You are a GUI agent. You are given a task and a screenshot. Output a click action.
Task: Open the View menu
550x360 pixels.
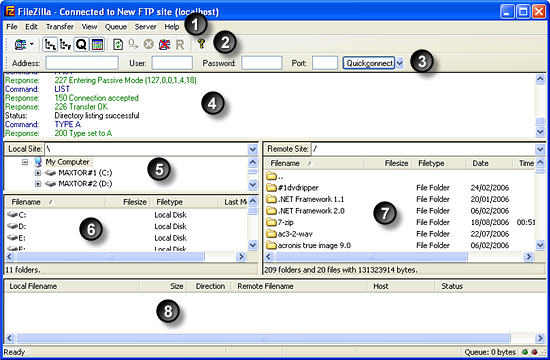[89, 27]
